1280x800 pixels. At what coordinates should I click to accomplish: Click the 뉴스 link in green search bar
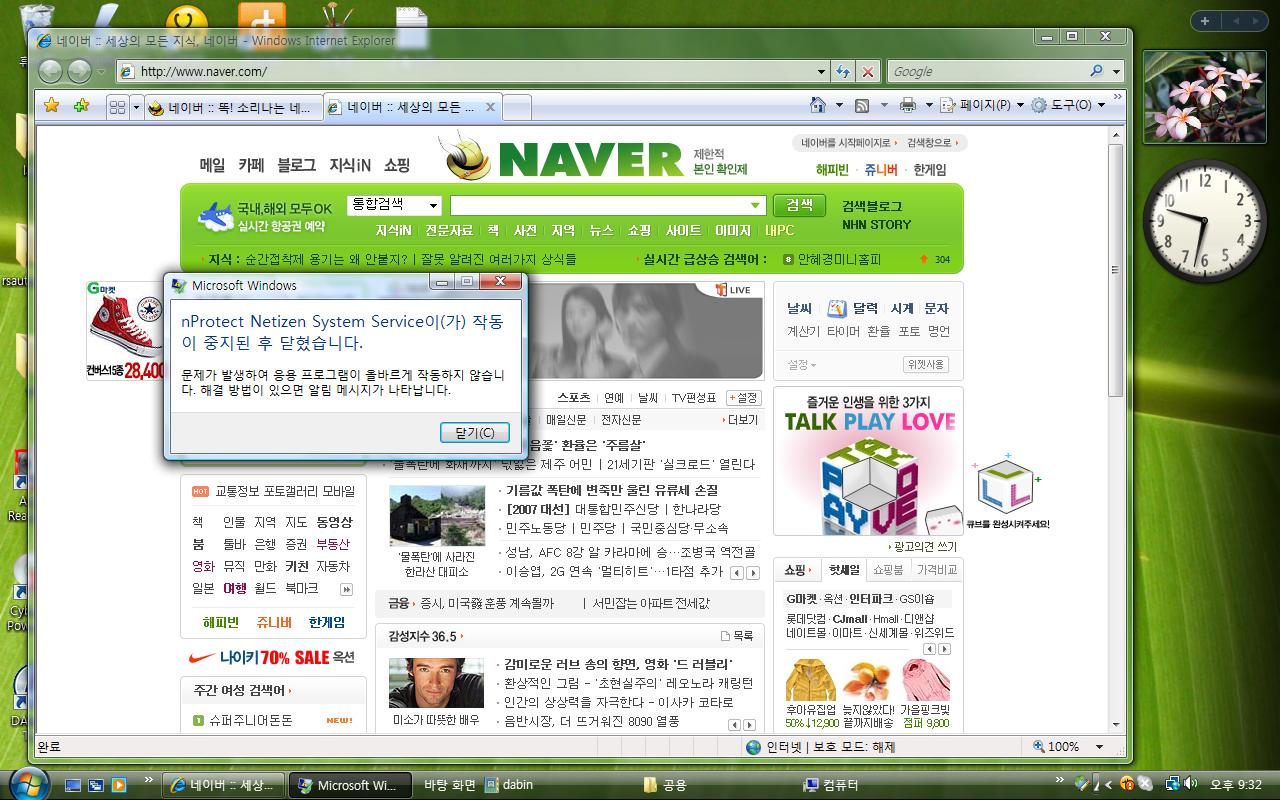coord(601,231)
